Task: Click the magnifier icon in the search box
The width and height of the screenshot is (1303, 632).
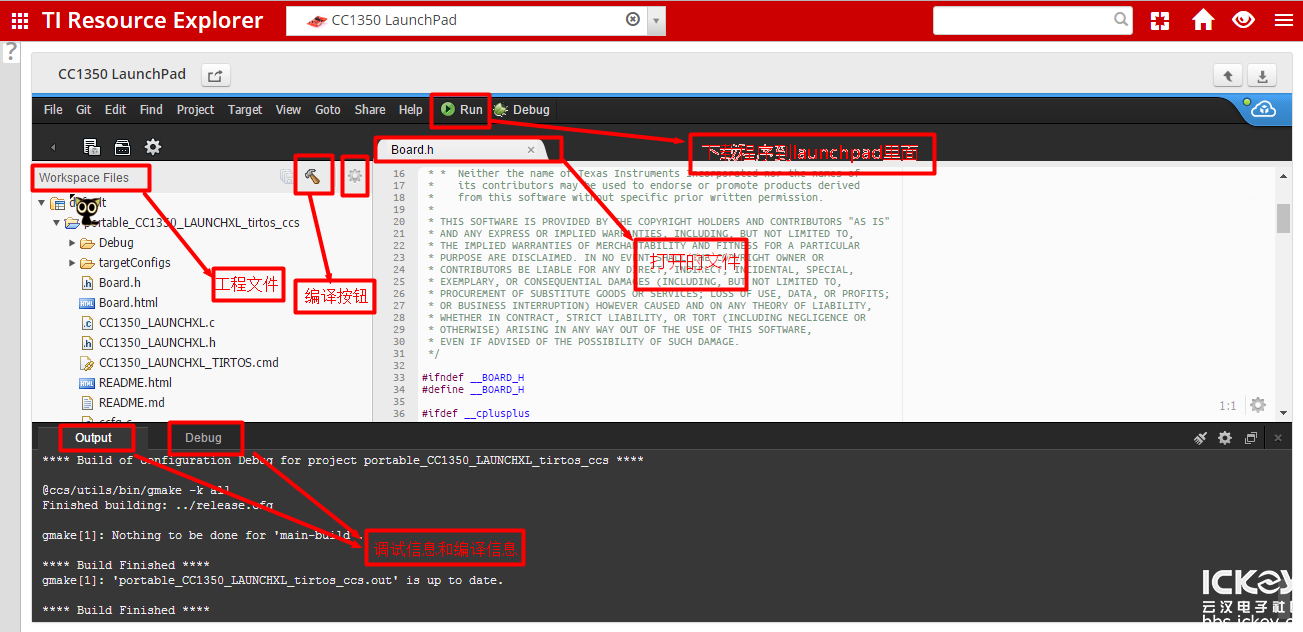Action: 1121,20
